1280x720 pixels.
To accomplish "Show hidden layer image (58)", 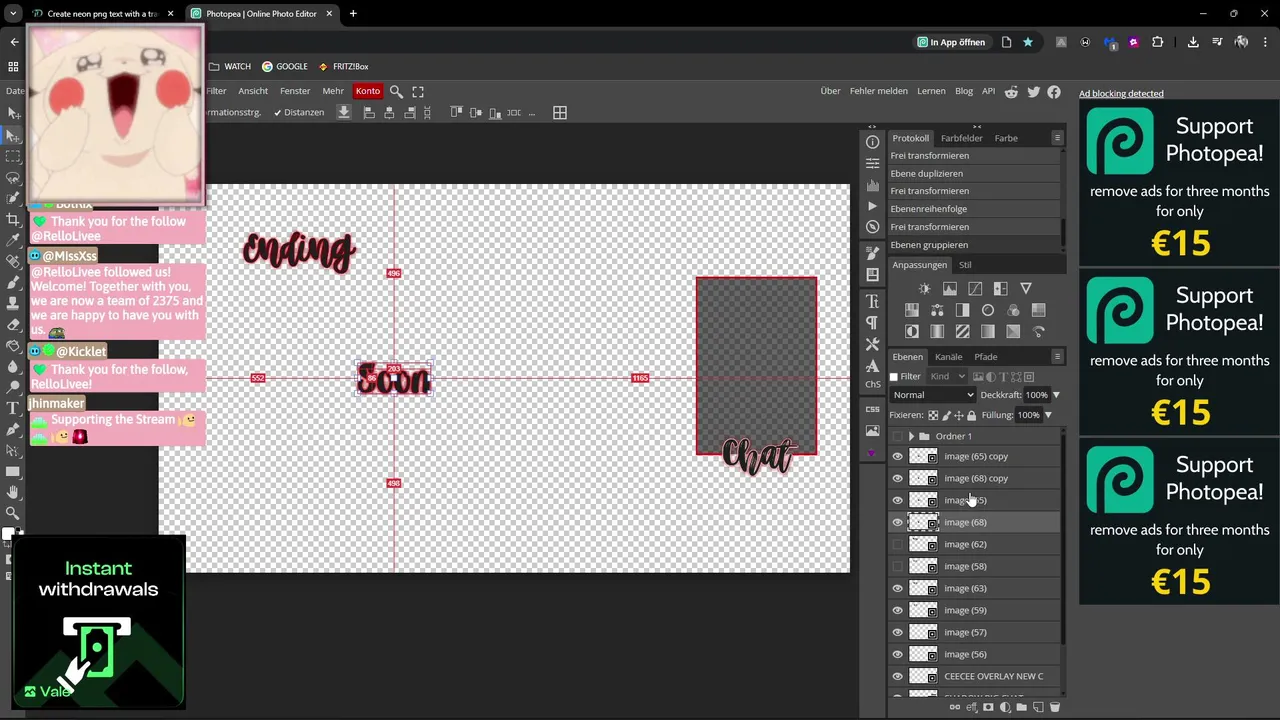I will click(897, 566).
